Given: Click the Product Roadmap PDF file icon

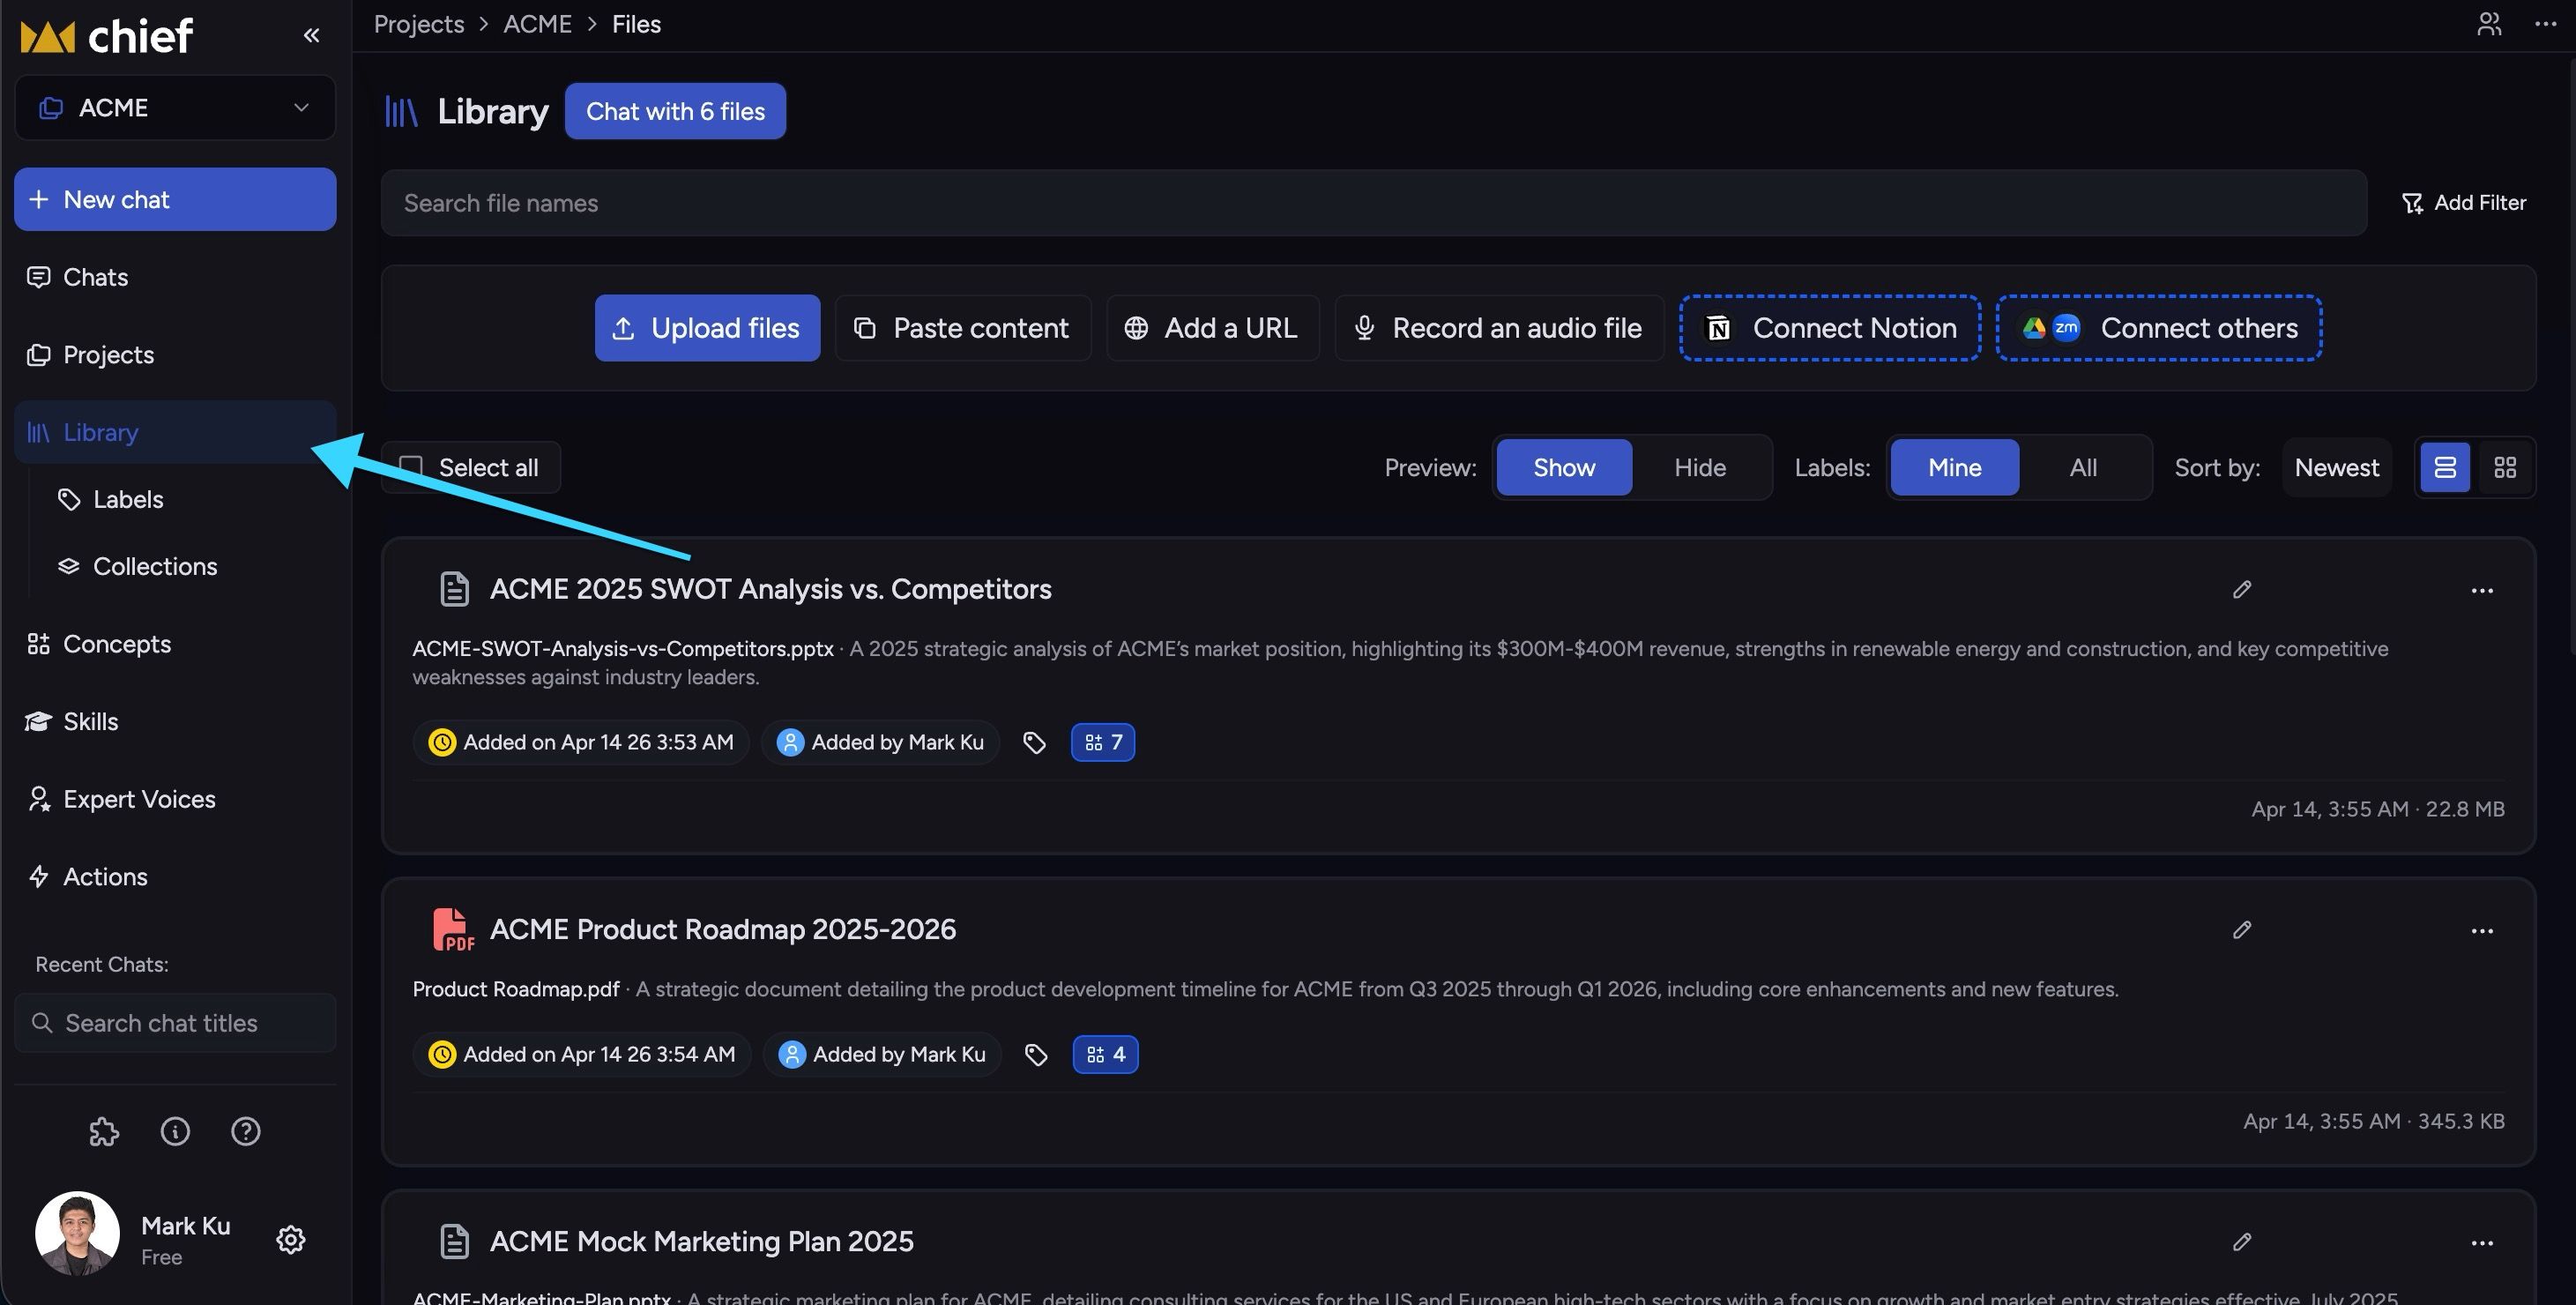Looking at the screenshot, I should 453,929.
